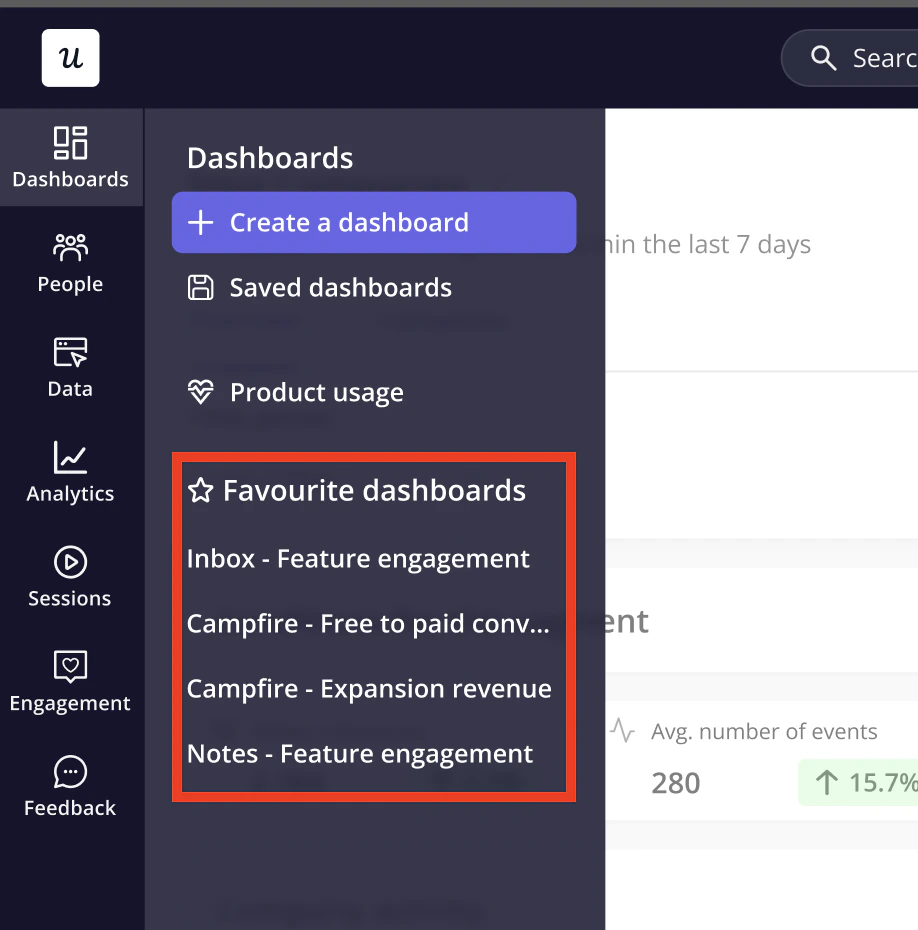Open Campfire - Free to paid conv... dashboard

point(368,624)
